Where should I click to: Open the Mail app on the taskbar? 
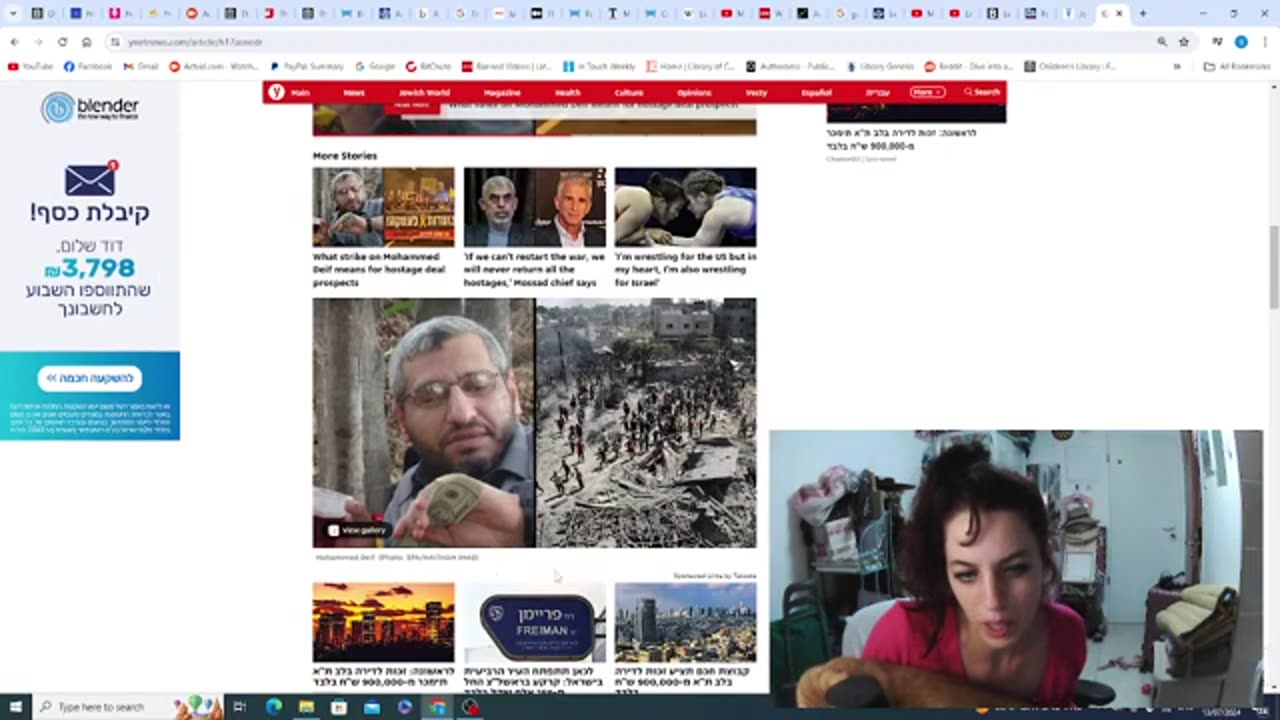(x=372, y=707)
